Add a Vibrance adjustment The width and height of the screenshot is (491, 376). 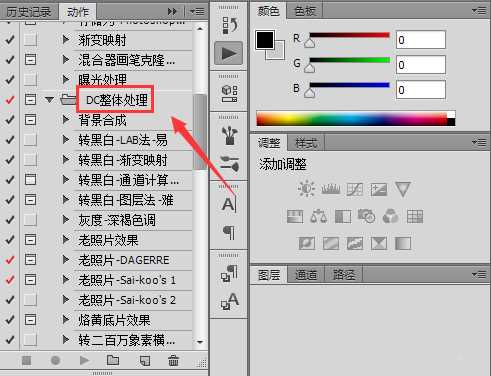pyautogui.click(x=403, y=189)
